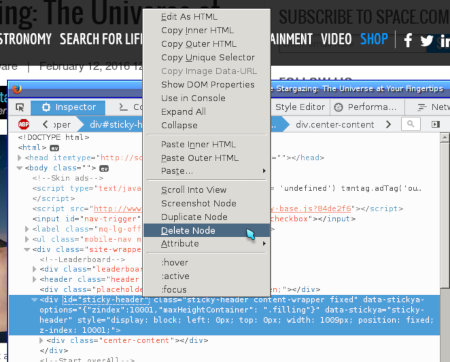Choose Screenshot Node
This screenshot has height=362, width=450.
tap(207, 203)
